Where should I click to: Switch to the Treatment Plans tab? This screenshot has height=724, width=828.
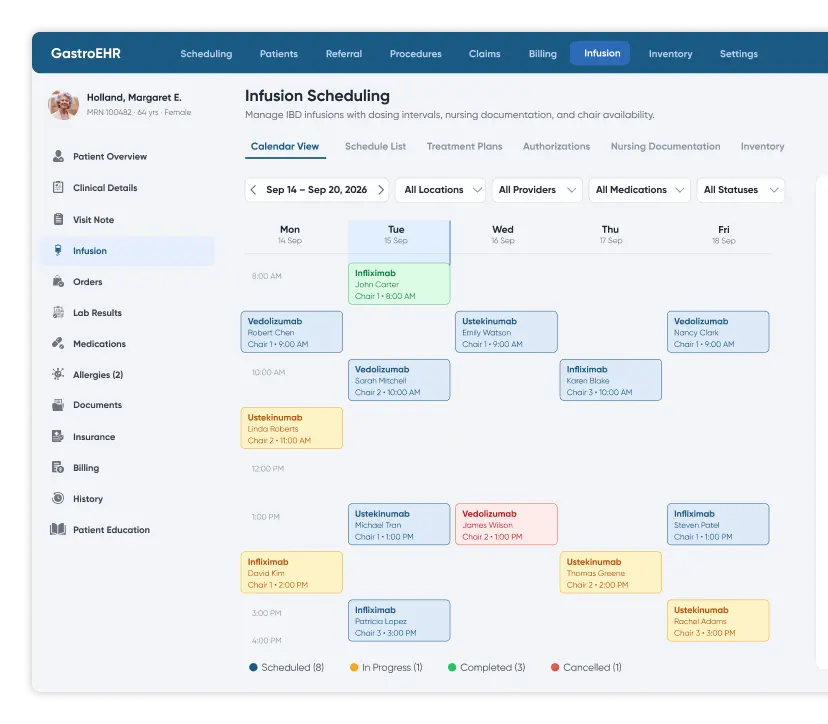point(465,146)
